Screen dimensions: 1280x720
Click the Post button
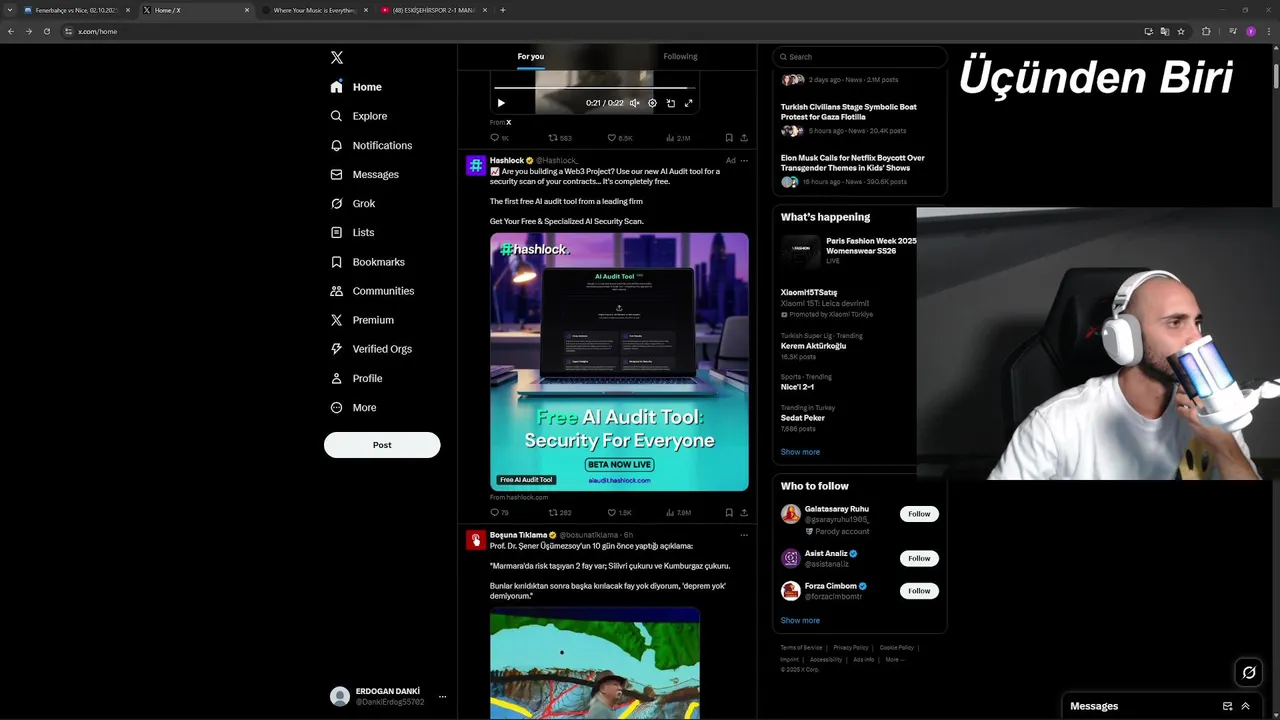click(x=382, y=445)
